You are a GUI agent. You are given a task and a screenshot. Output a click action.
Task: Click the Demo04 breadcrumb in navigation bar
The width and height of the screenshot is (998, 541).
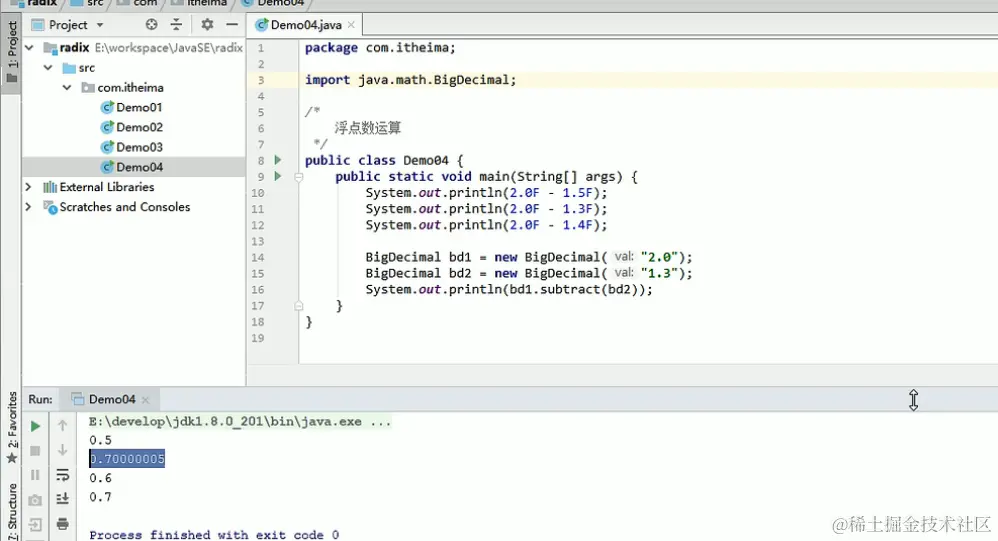coord(274,3)
